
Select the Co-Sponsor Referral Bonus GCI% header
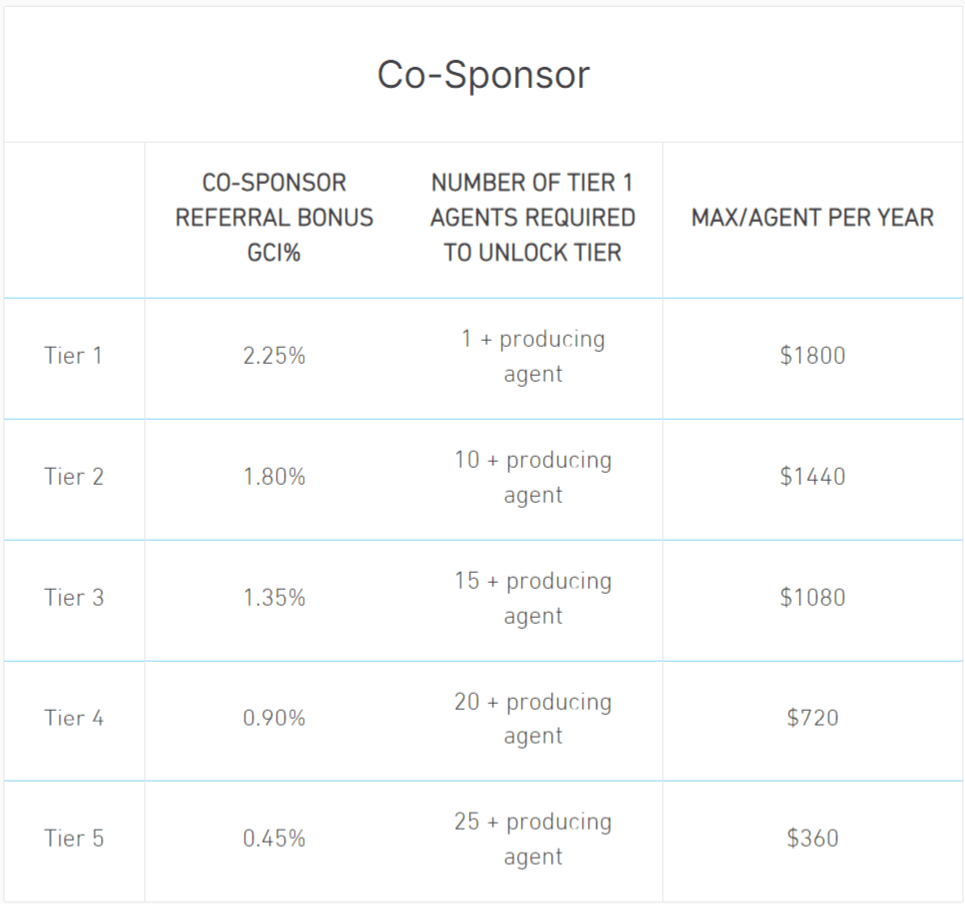click(x=274, y=217)
